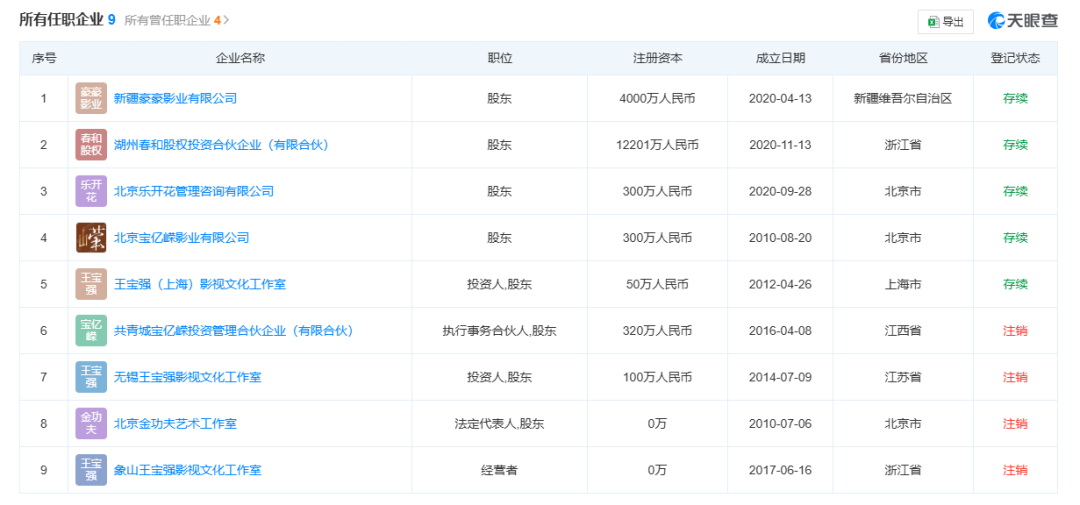
Task: Click the 成立日期 column header
Action: tap(780, 58)
